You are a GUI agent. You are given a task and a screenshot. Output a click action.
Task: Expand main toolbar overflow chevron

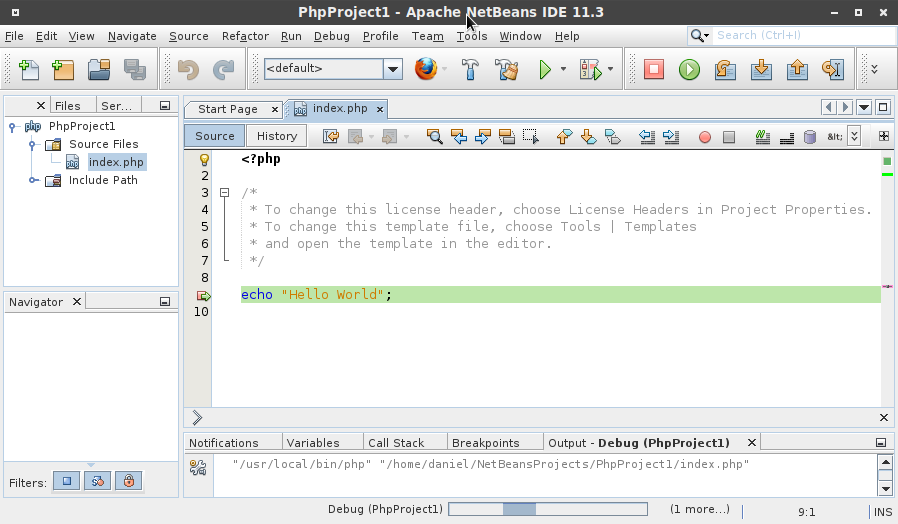pyautogui.click(x=875, y=69)
